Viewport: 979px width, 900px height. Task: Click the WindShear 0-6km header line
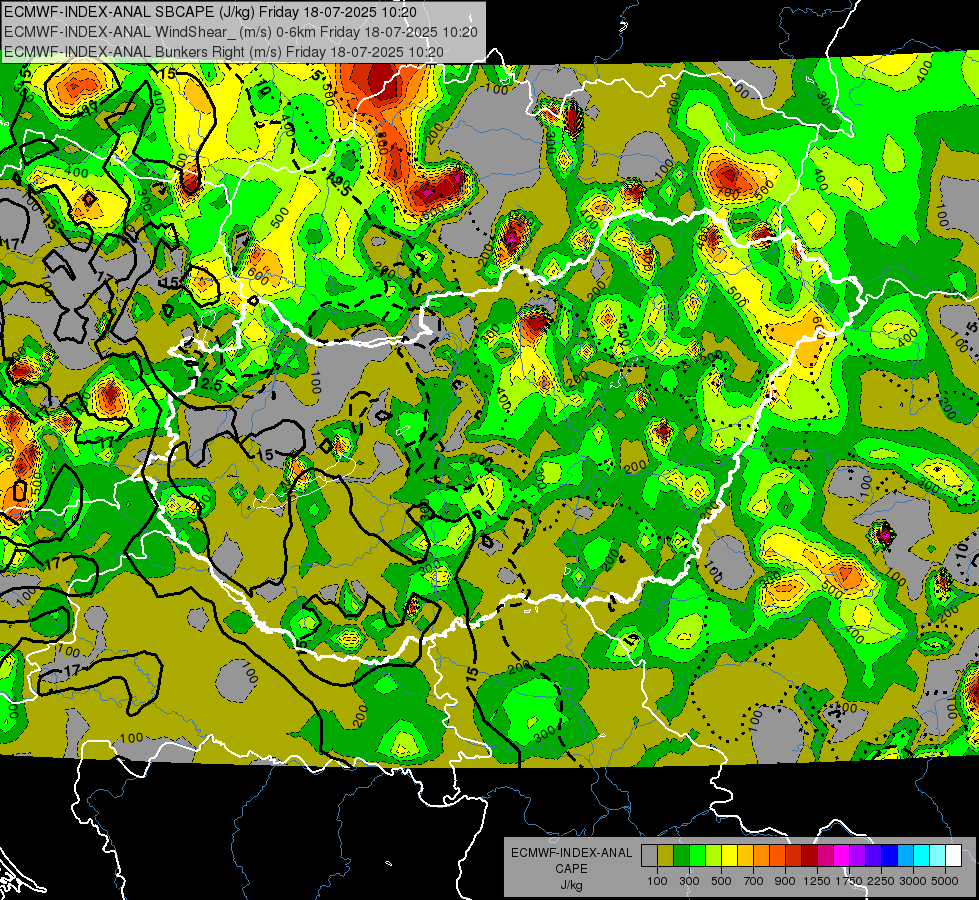click(241, 32)
